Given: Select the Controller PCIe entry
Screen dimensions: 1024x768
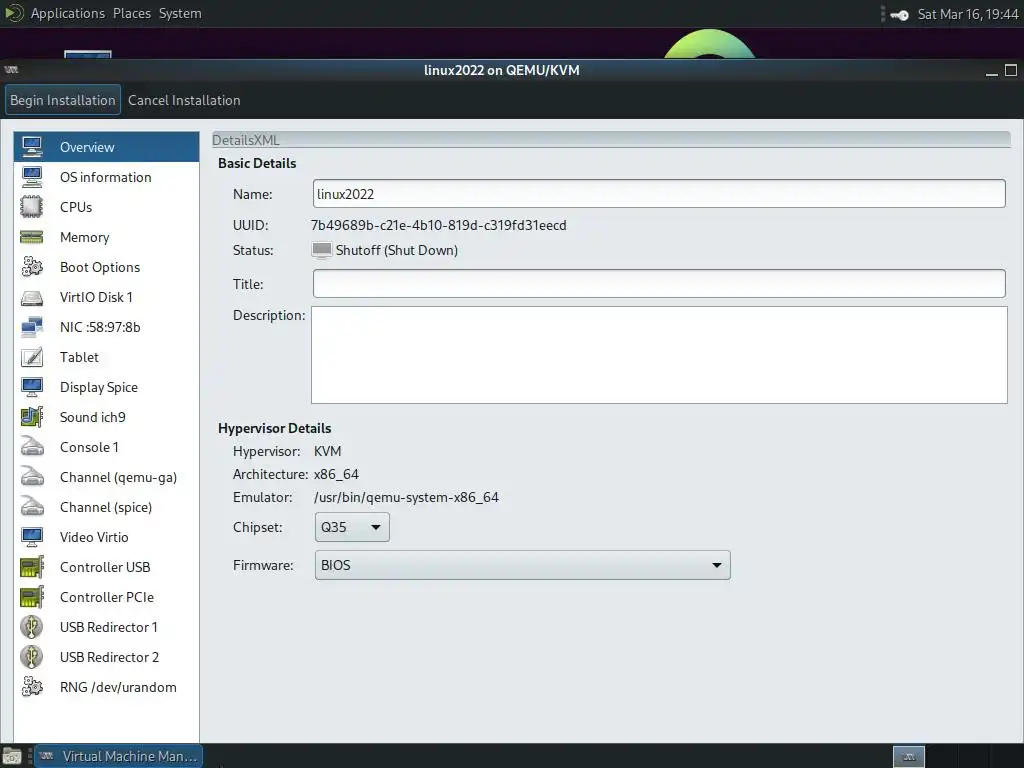Looking at the screenshot, I should [106, 598].
